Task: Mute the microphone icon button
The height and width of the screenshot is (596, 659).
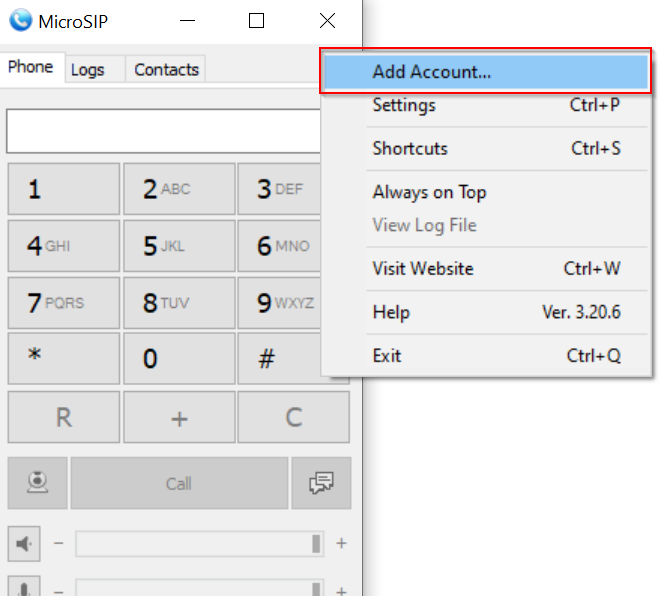Action: click(24, 586)
